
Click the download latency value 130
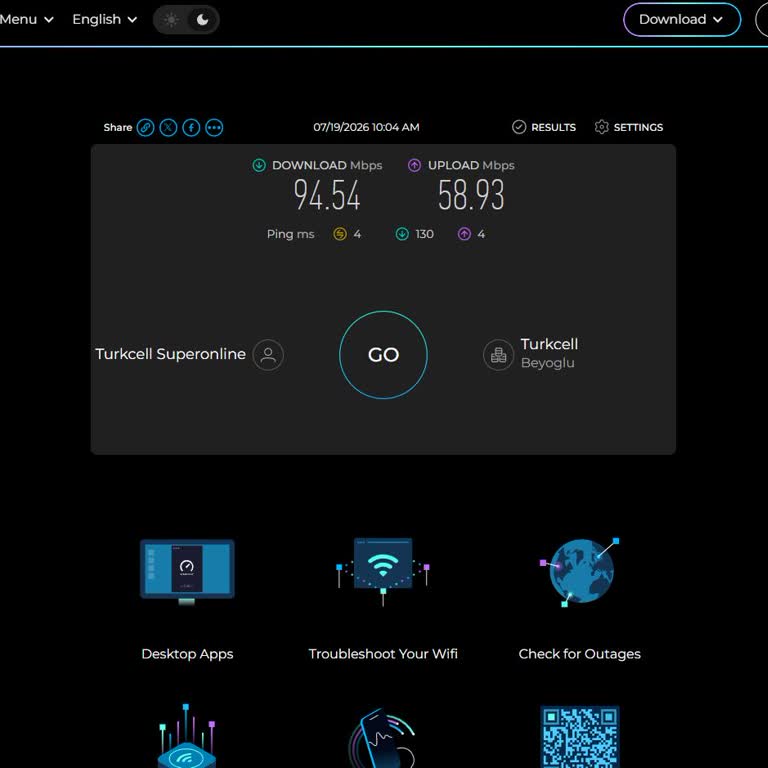tap(424, 234)
